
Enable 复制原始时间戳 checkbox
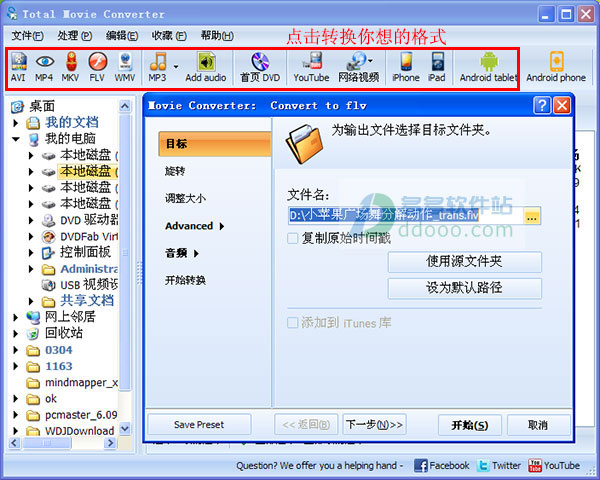pyautogui.click(x=293, y=238)
